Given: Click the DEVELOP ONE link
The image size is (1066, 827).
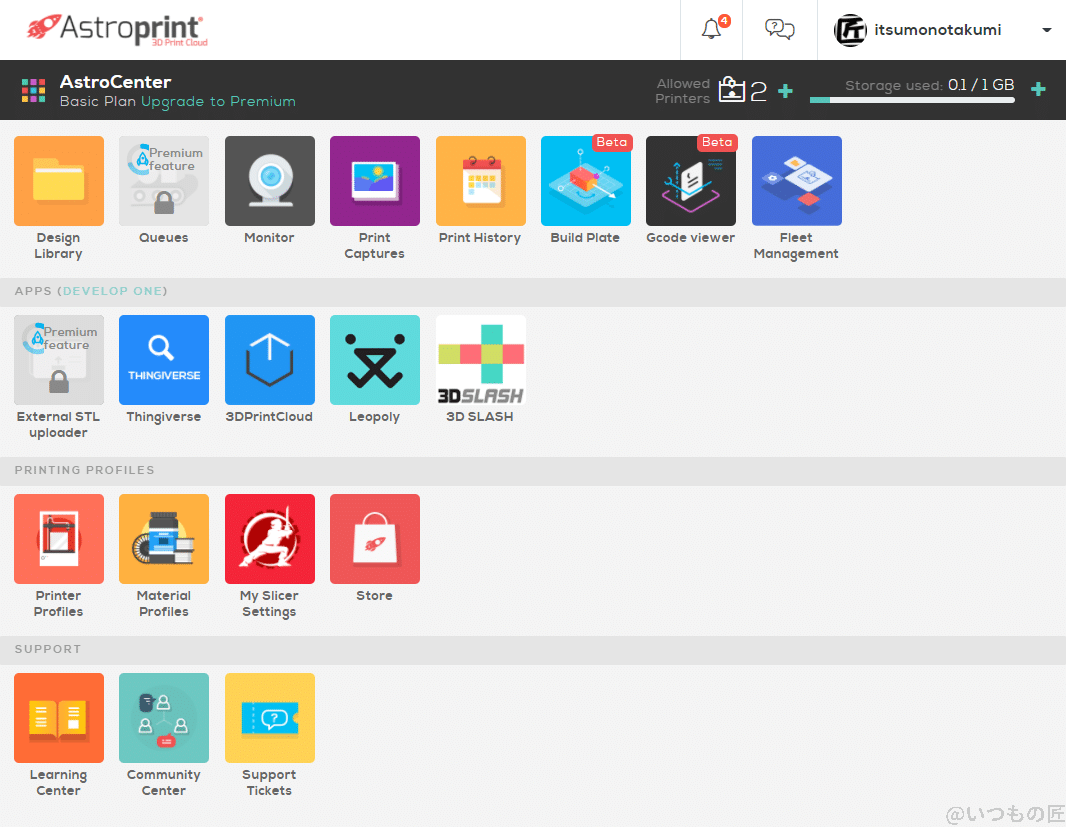Looking at the screenshot, I should click(x=113, y=291).
